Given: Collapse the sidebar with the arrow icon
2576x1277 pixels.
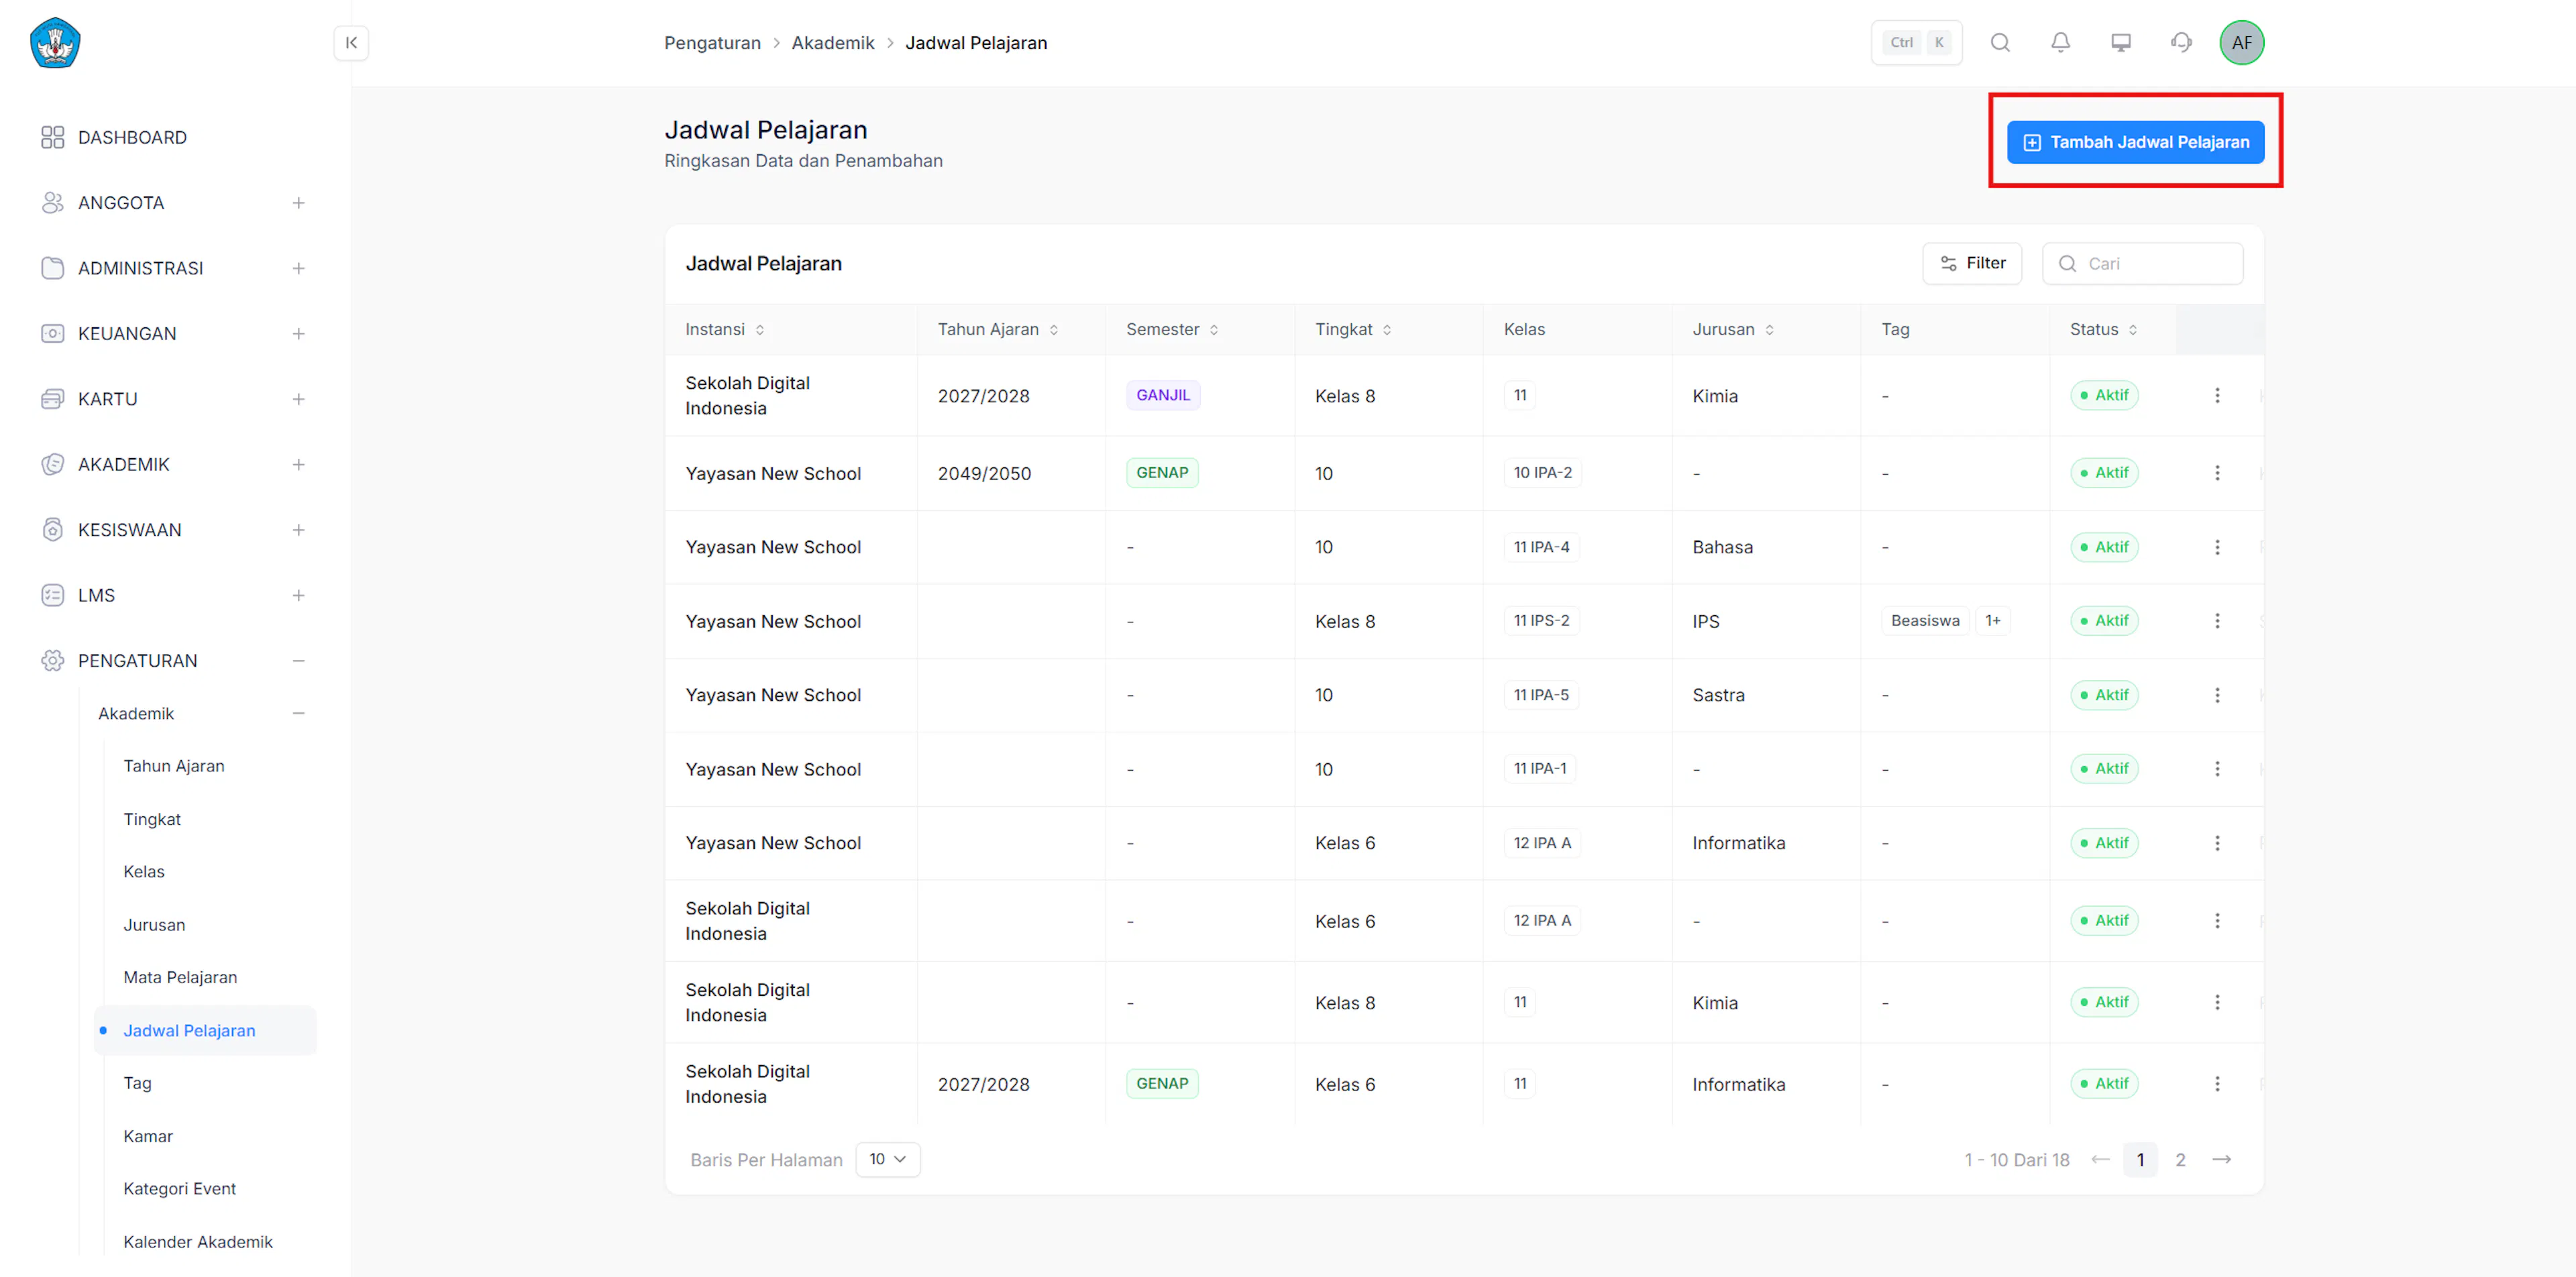Looking at the screenshot, I should click(351, 43).
